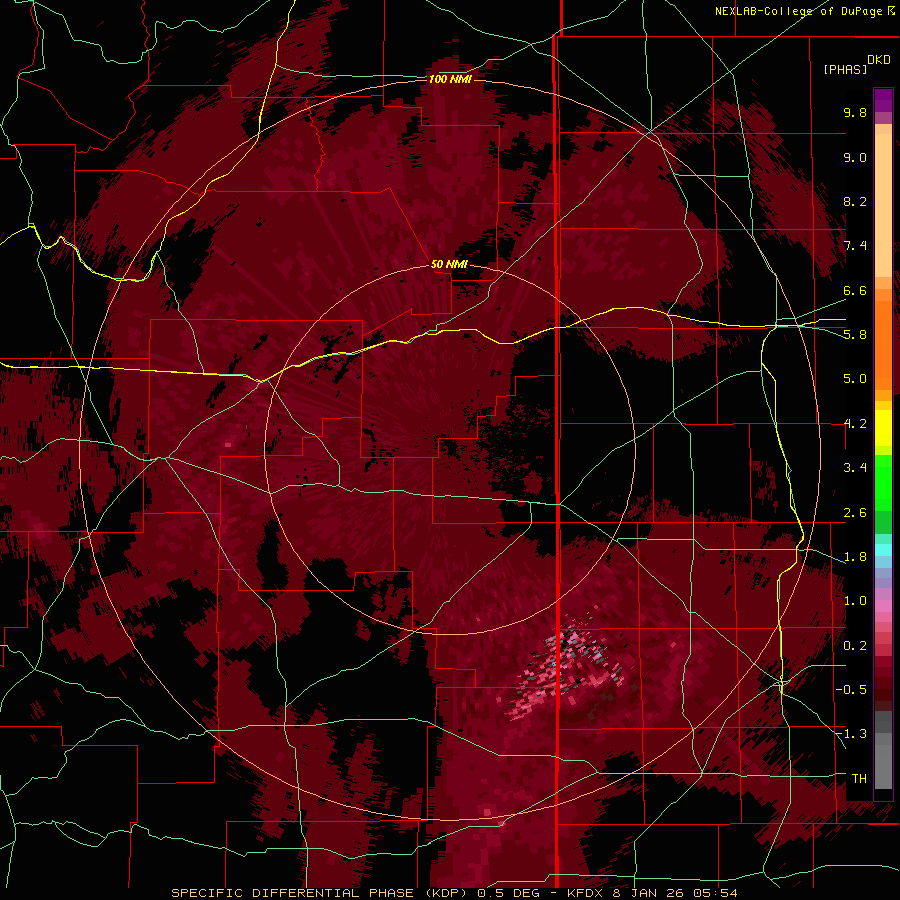Click the 5.0 value on the color scale
The width and height of the screenshot is (900, 900).
point(855,379)
